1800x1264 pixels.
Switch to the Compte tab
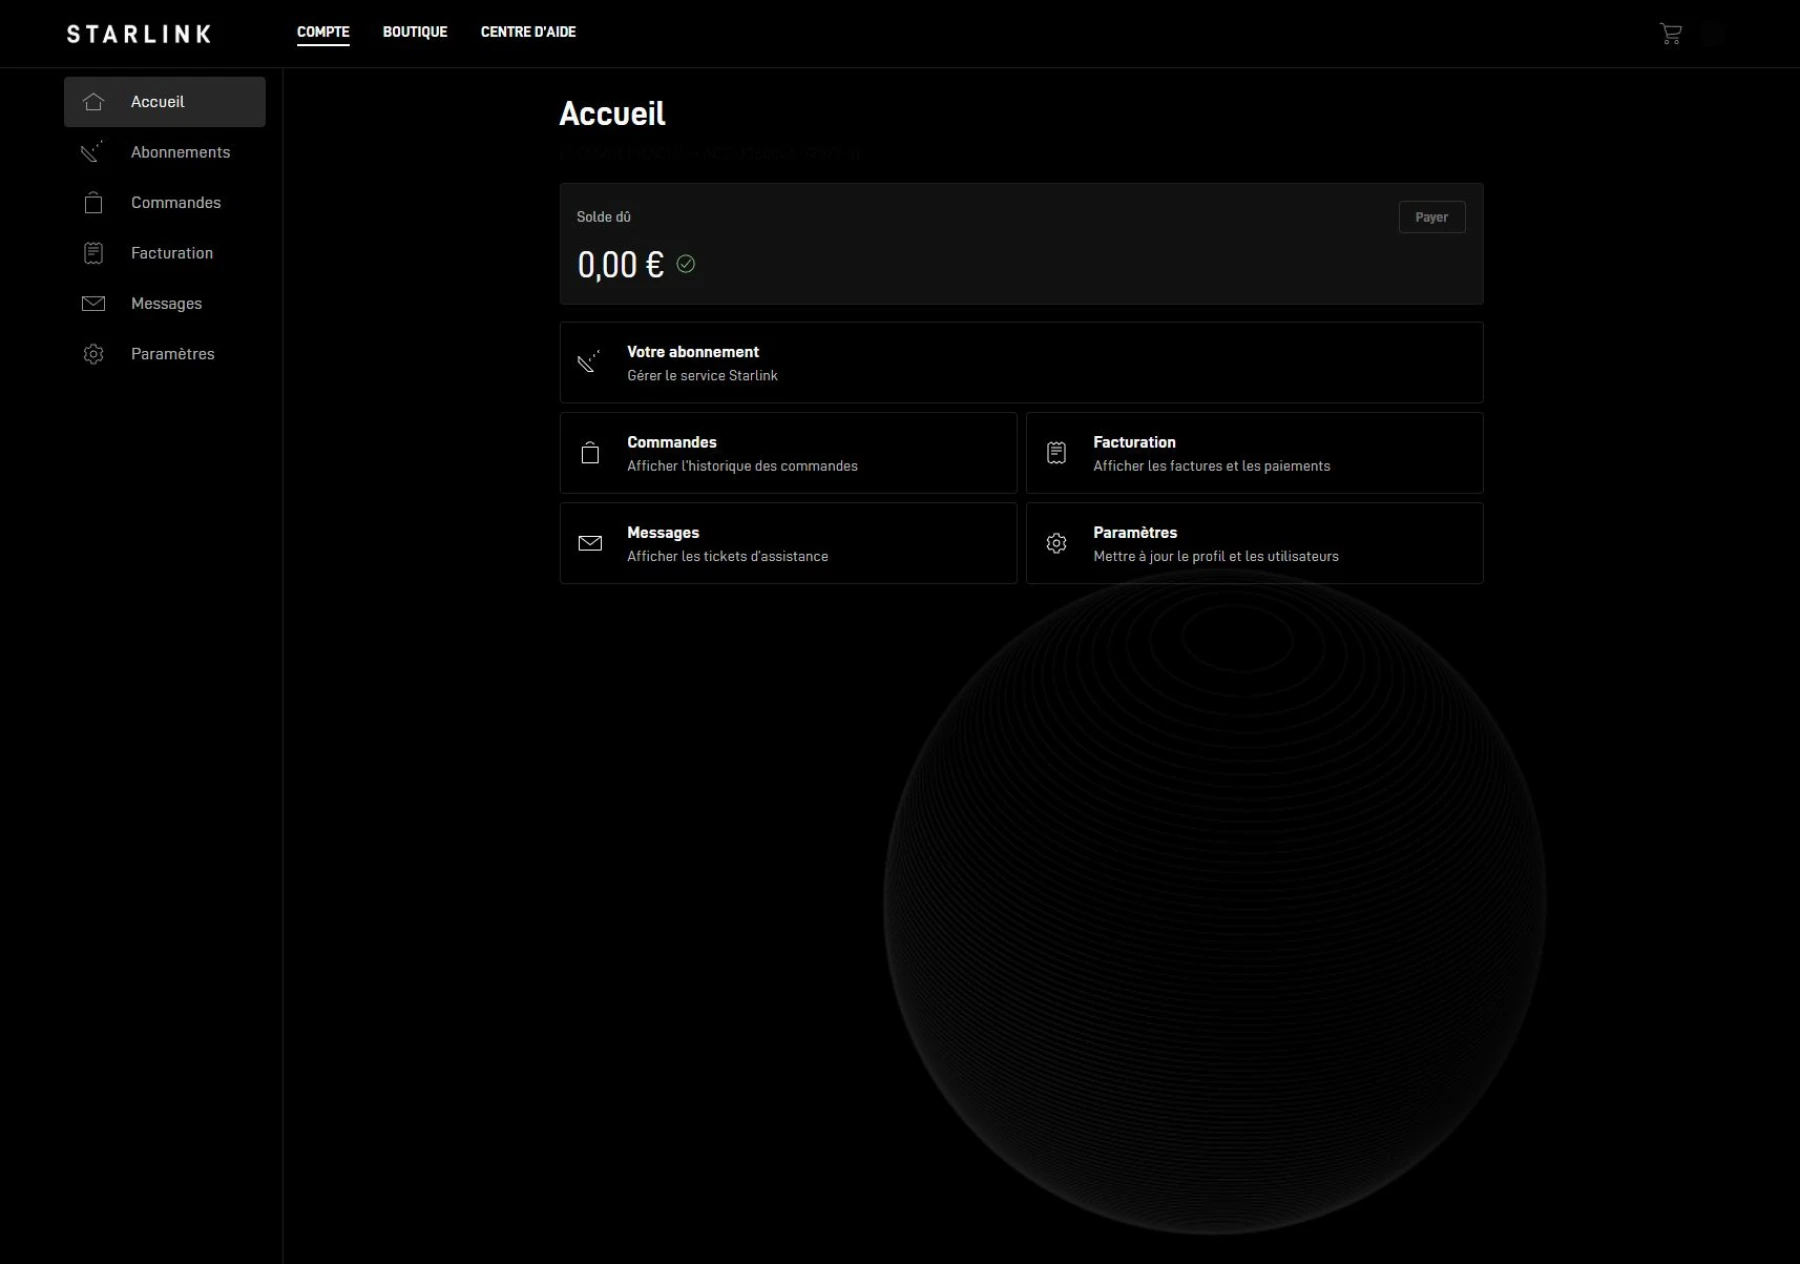click(323, 32)
